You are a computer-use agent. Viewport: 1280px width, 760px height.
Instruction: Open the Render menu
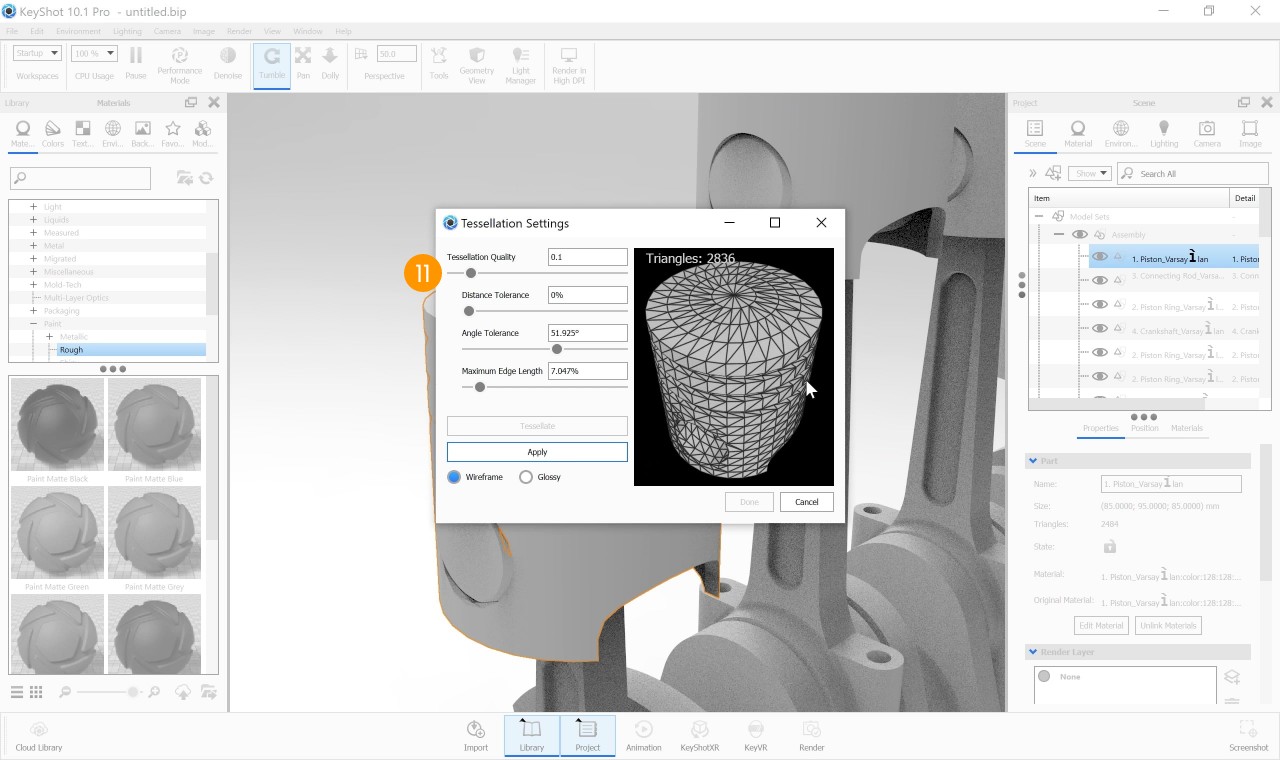(x=239, y=32)
